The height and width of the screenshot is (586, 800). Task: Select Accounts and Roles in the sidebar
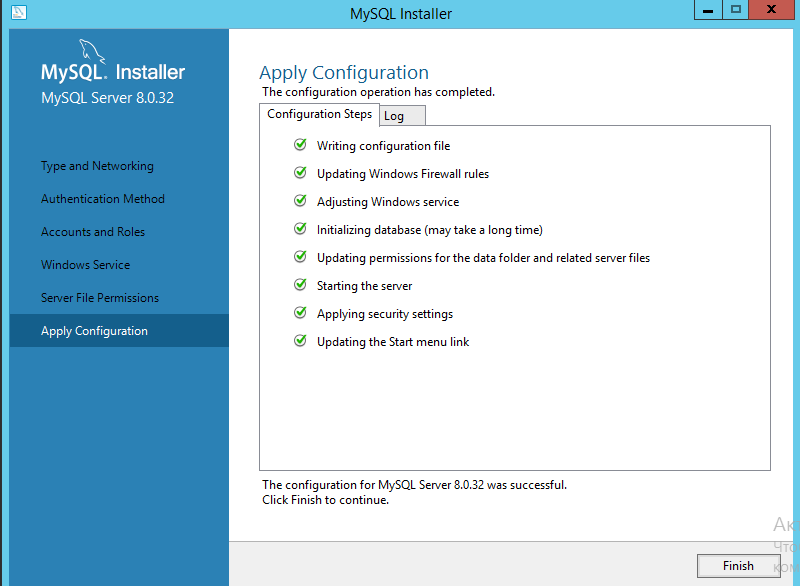93,232
